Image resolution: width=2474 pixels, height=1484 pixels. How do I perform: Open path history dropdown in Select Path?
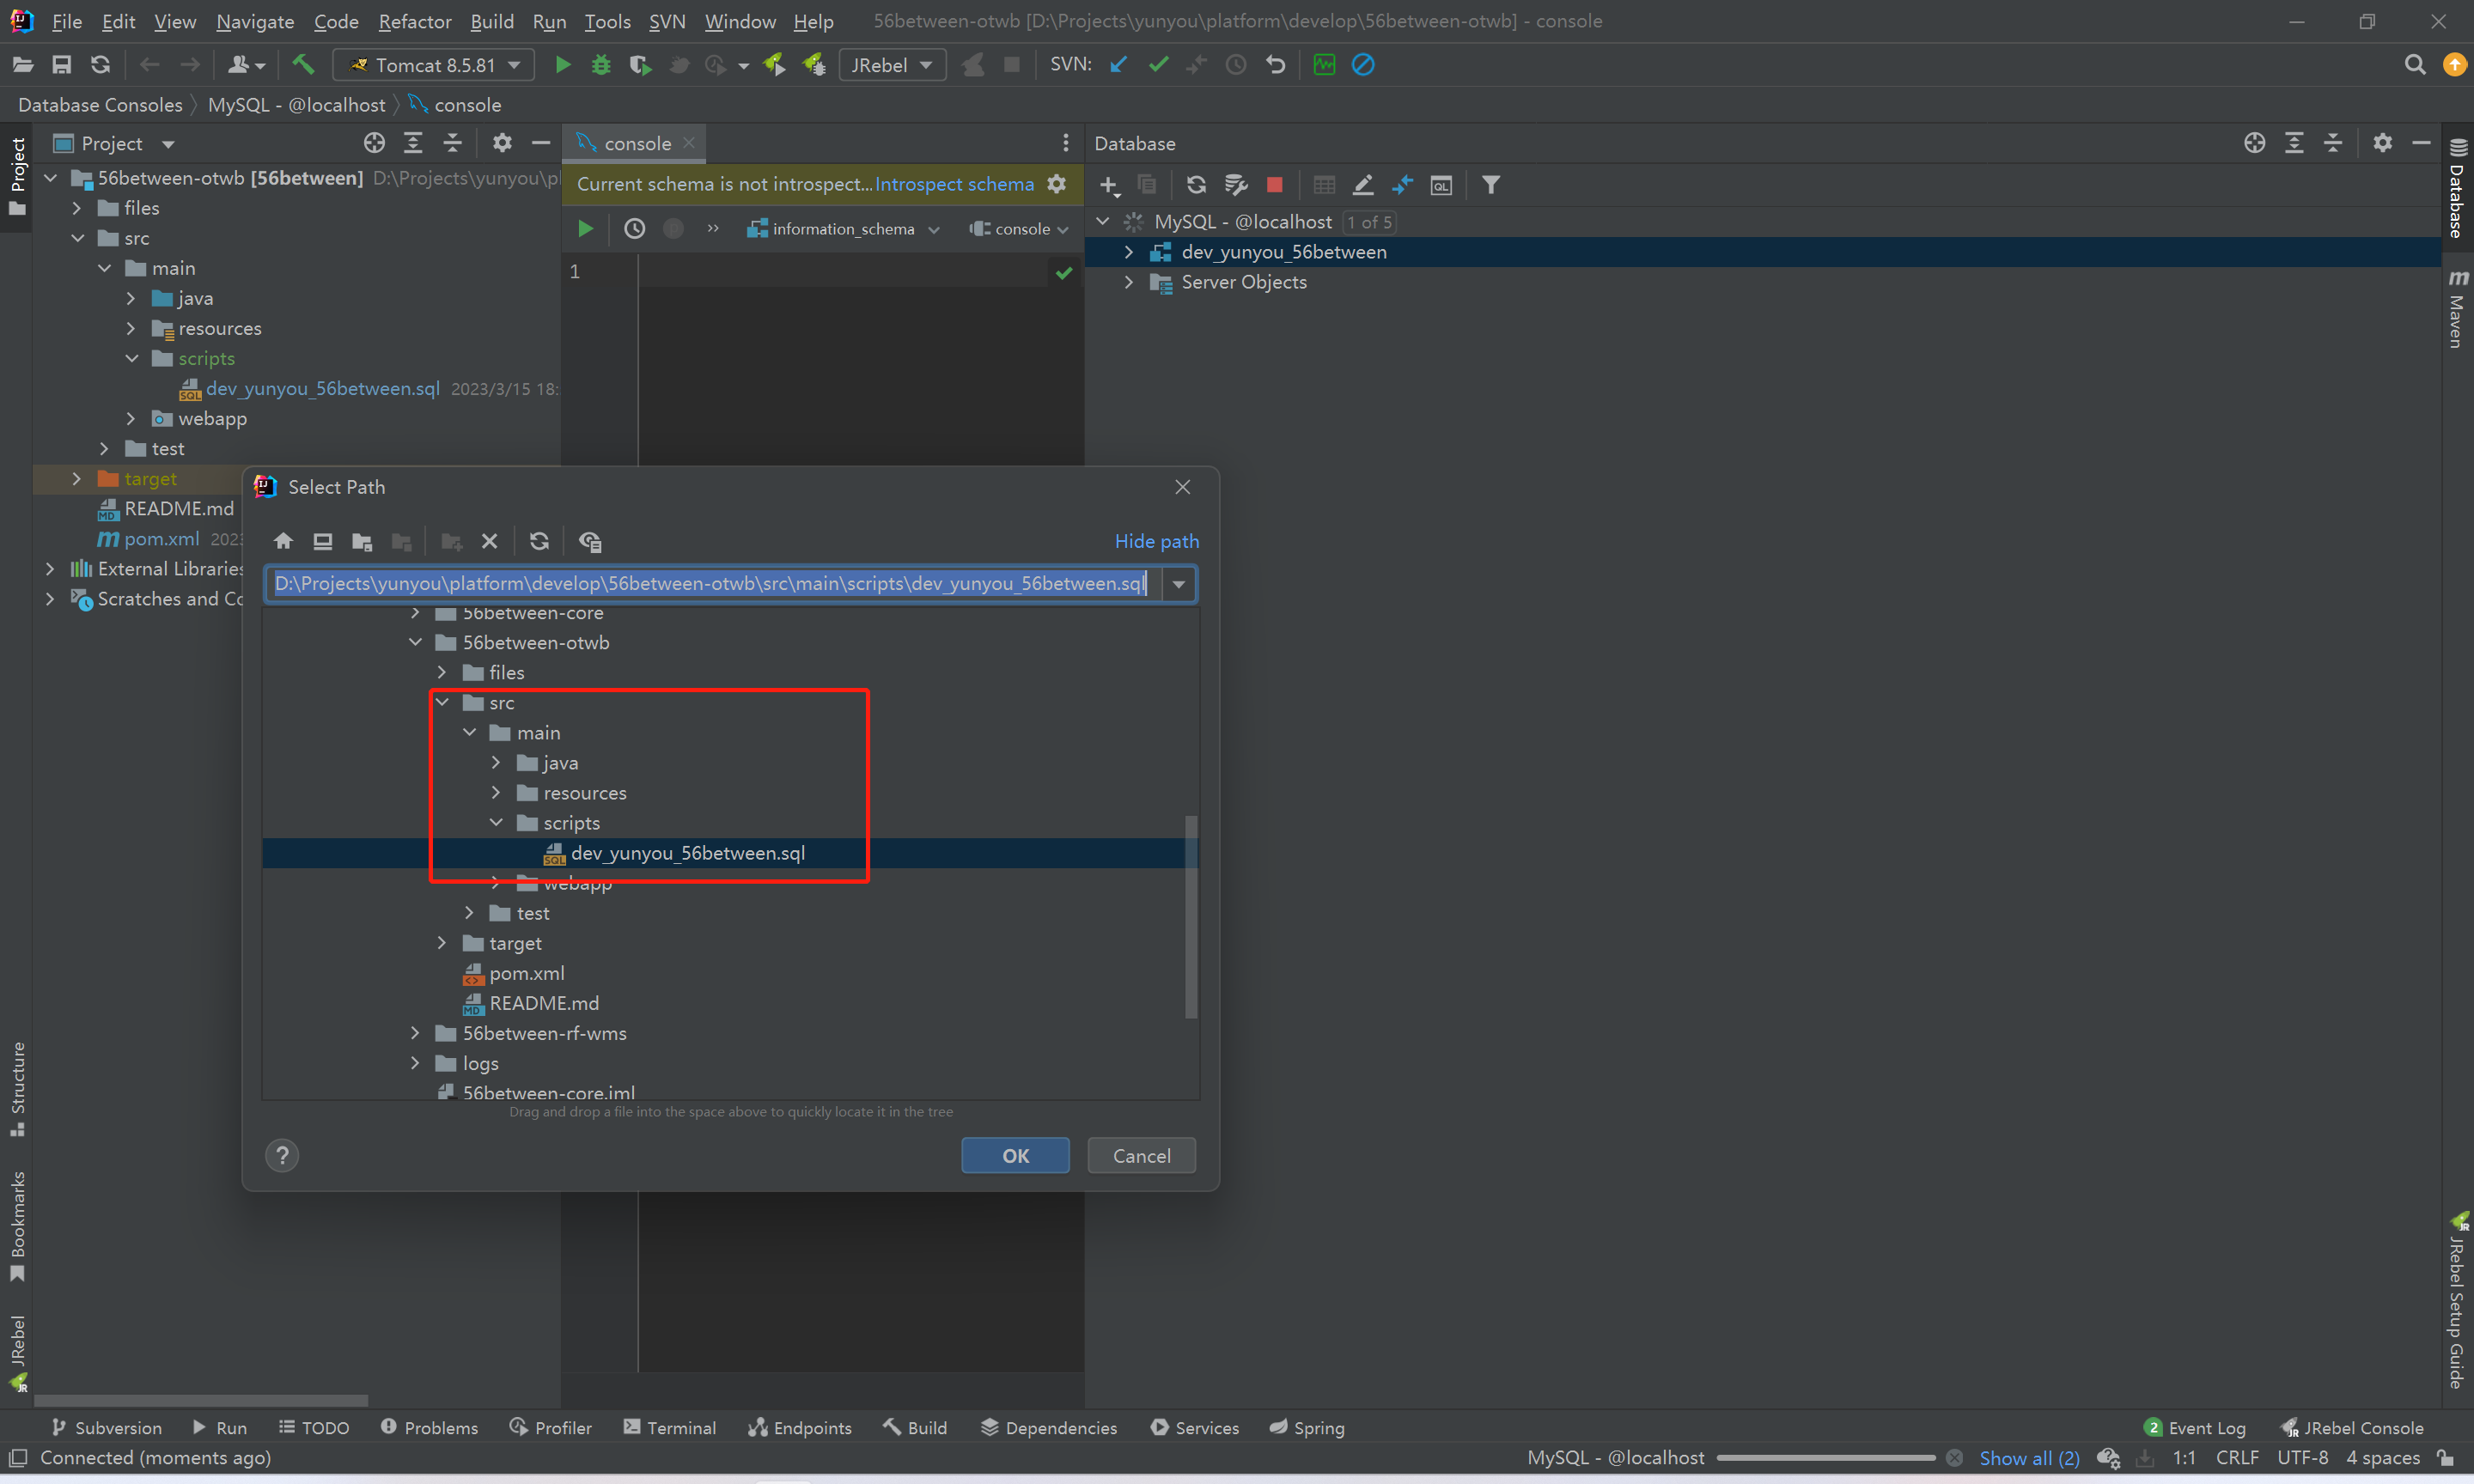(1179, 584)
